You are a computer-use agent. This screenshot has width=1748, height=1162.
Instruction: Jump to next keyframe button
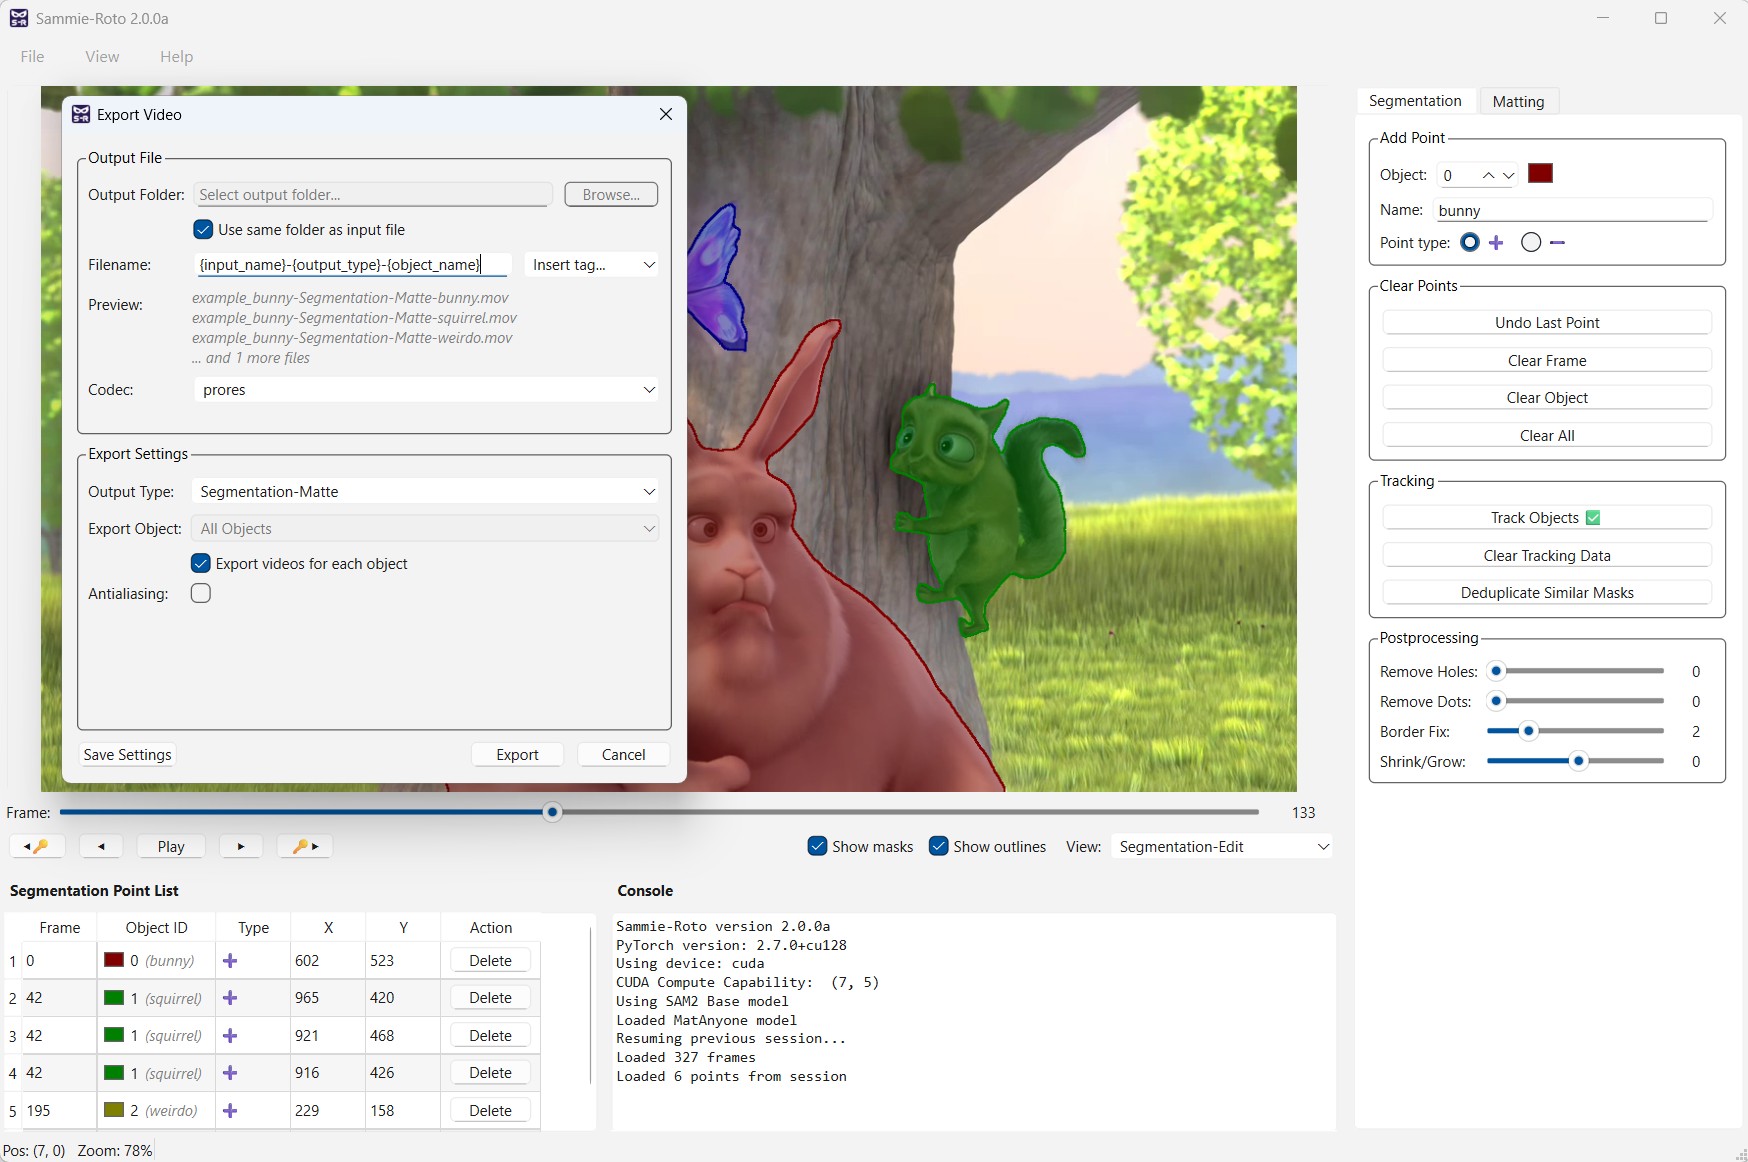click(305, 846)
